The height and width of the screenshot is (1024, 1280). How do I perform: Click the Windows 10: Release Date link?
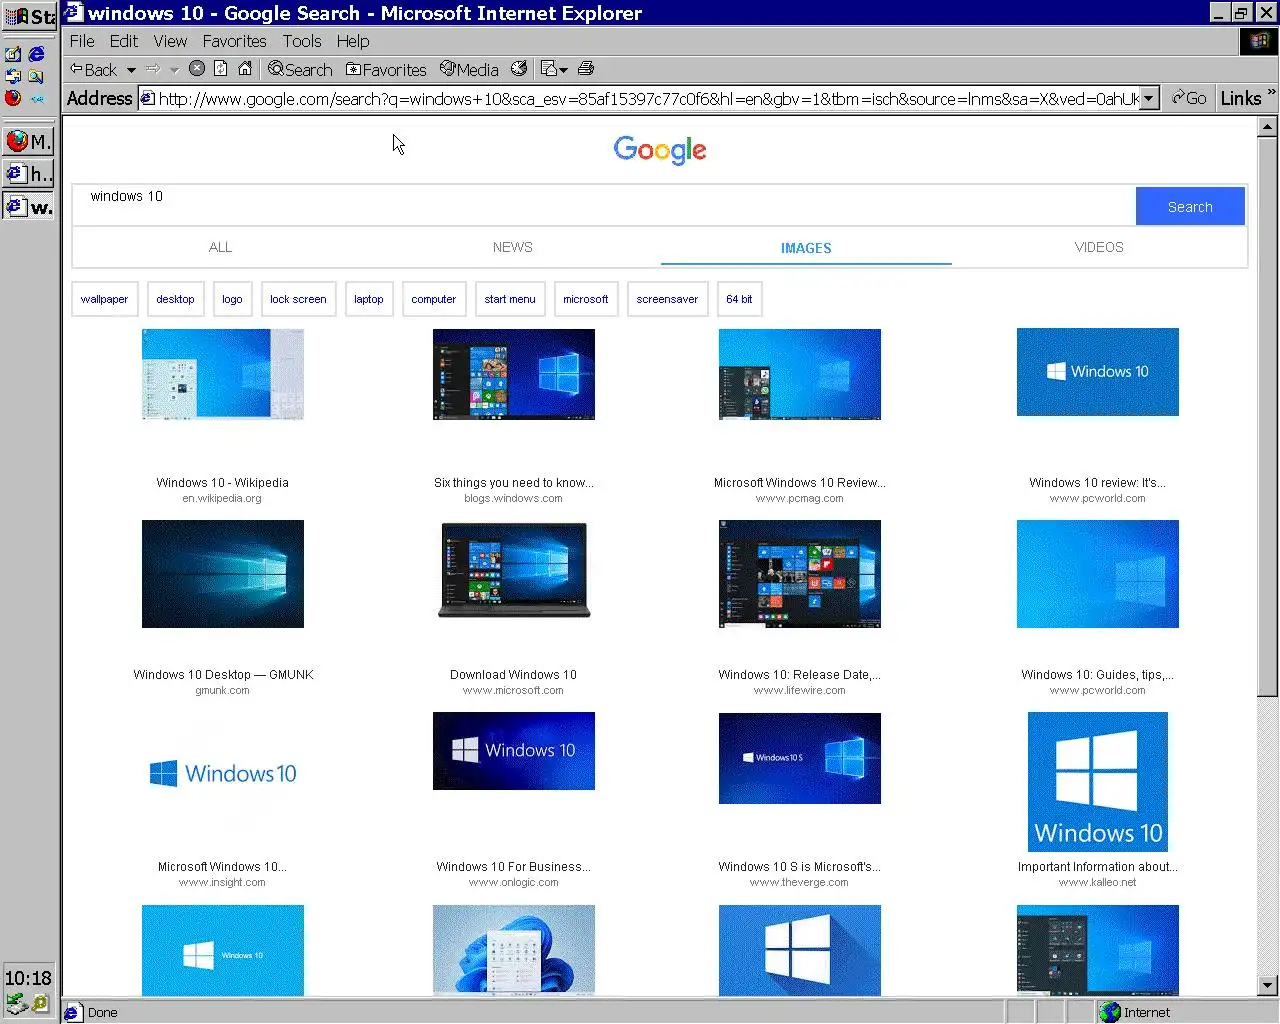pos(799,675)
